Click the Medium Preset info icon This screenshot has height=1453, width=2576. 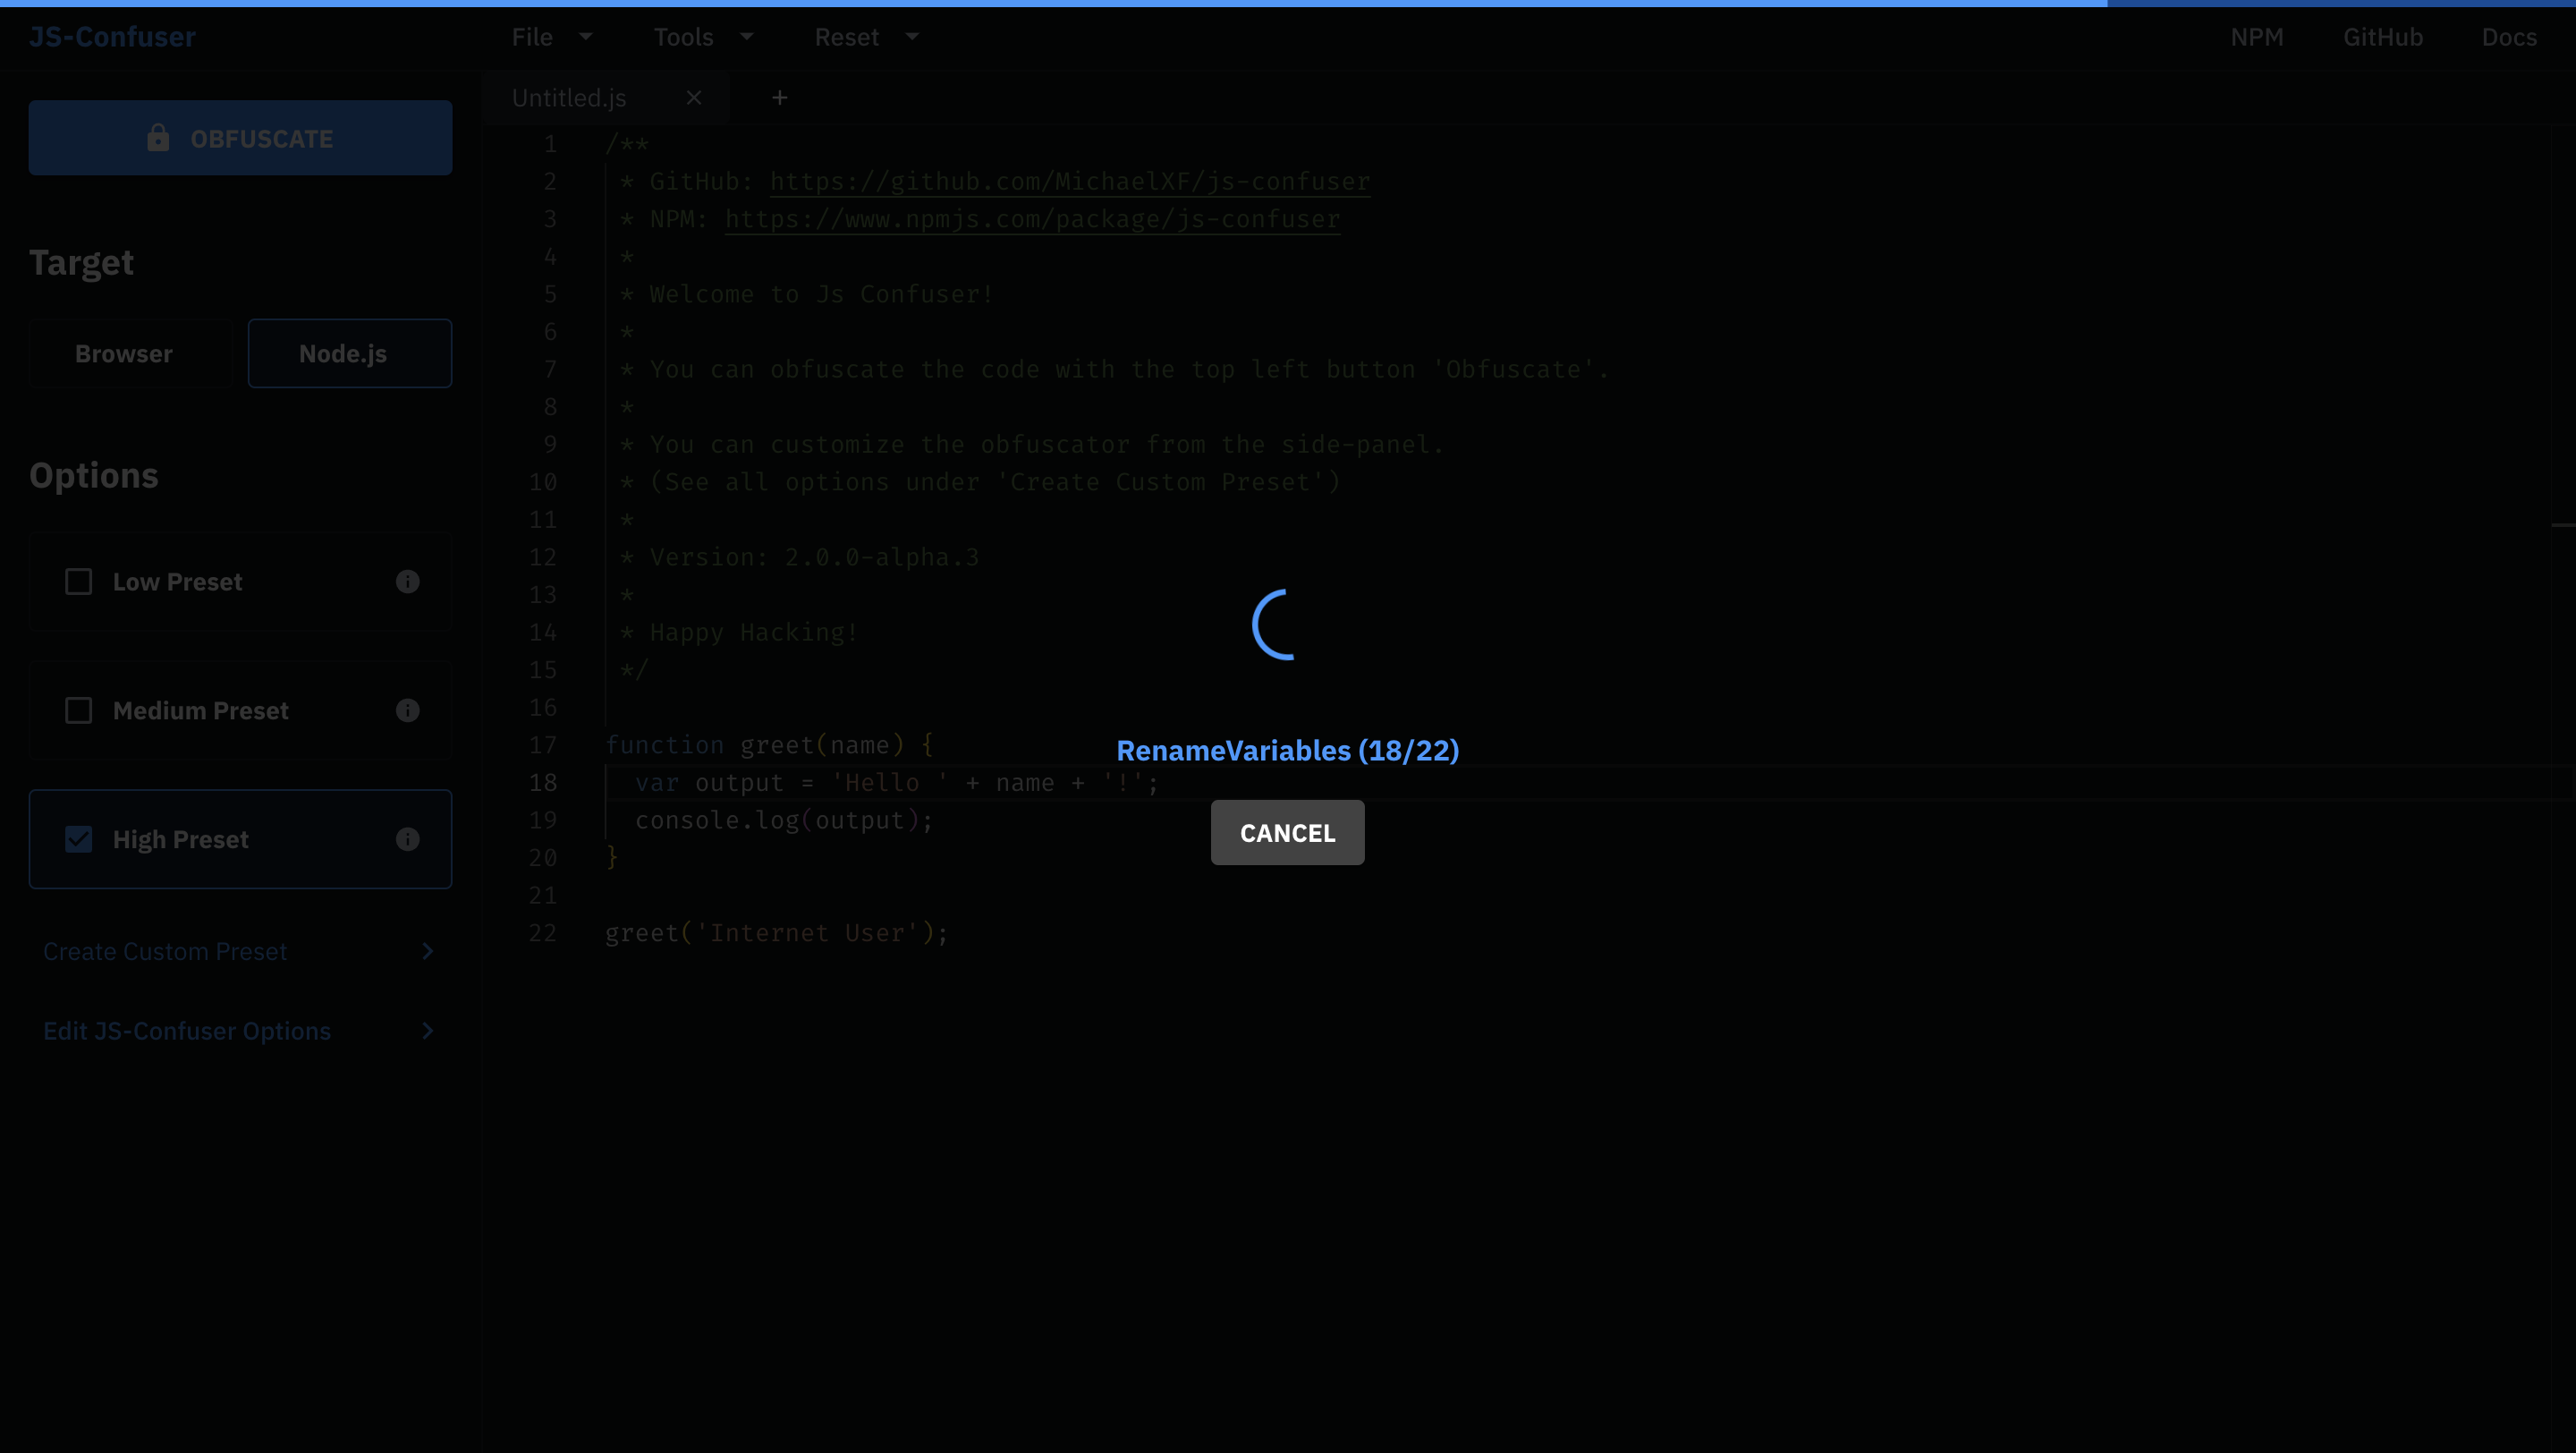tap(407, 711)
